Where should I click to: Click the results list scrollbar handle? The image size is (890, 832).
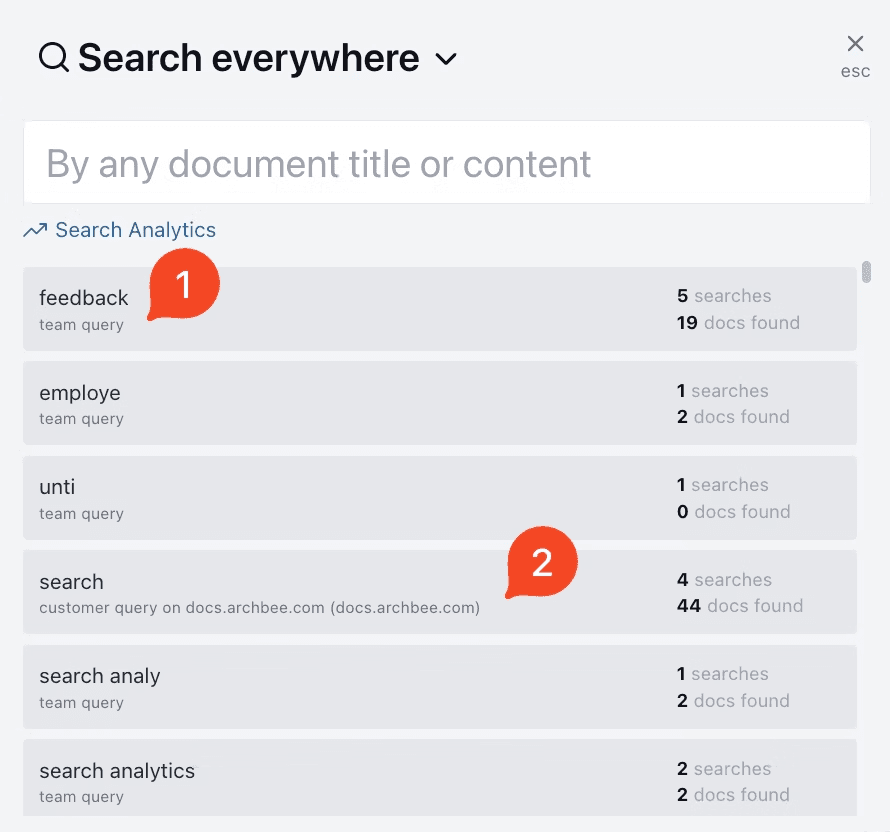(x=866, y=272)
